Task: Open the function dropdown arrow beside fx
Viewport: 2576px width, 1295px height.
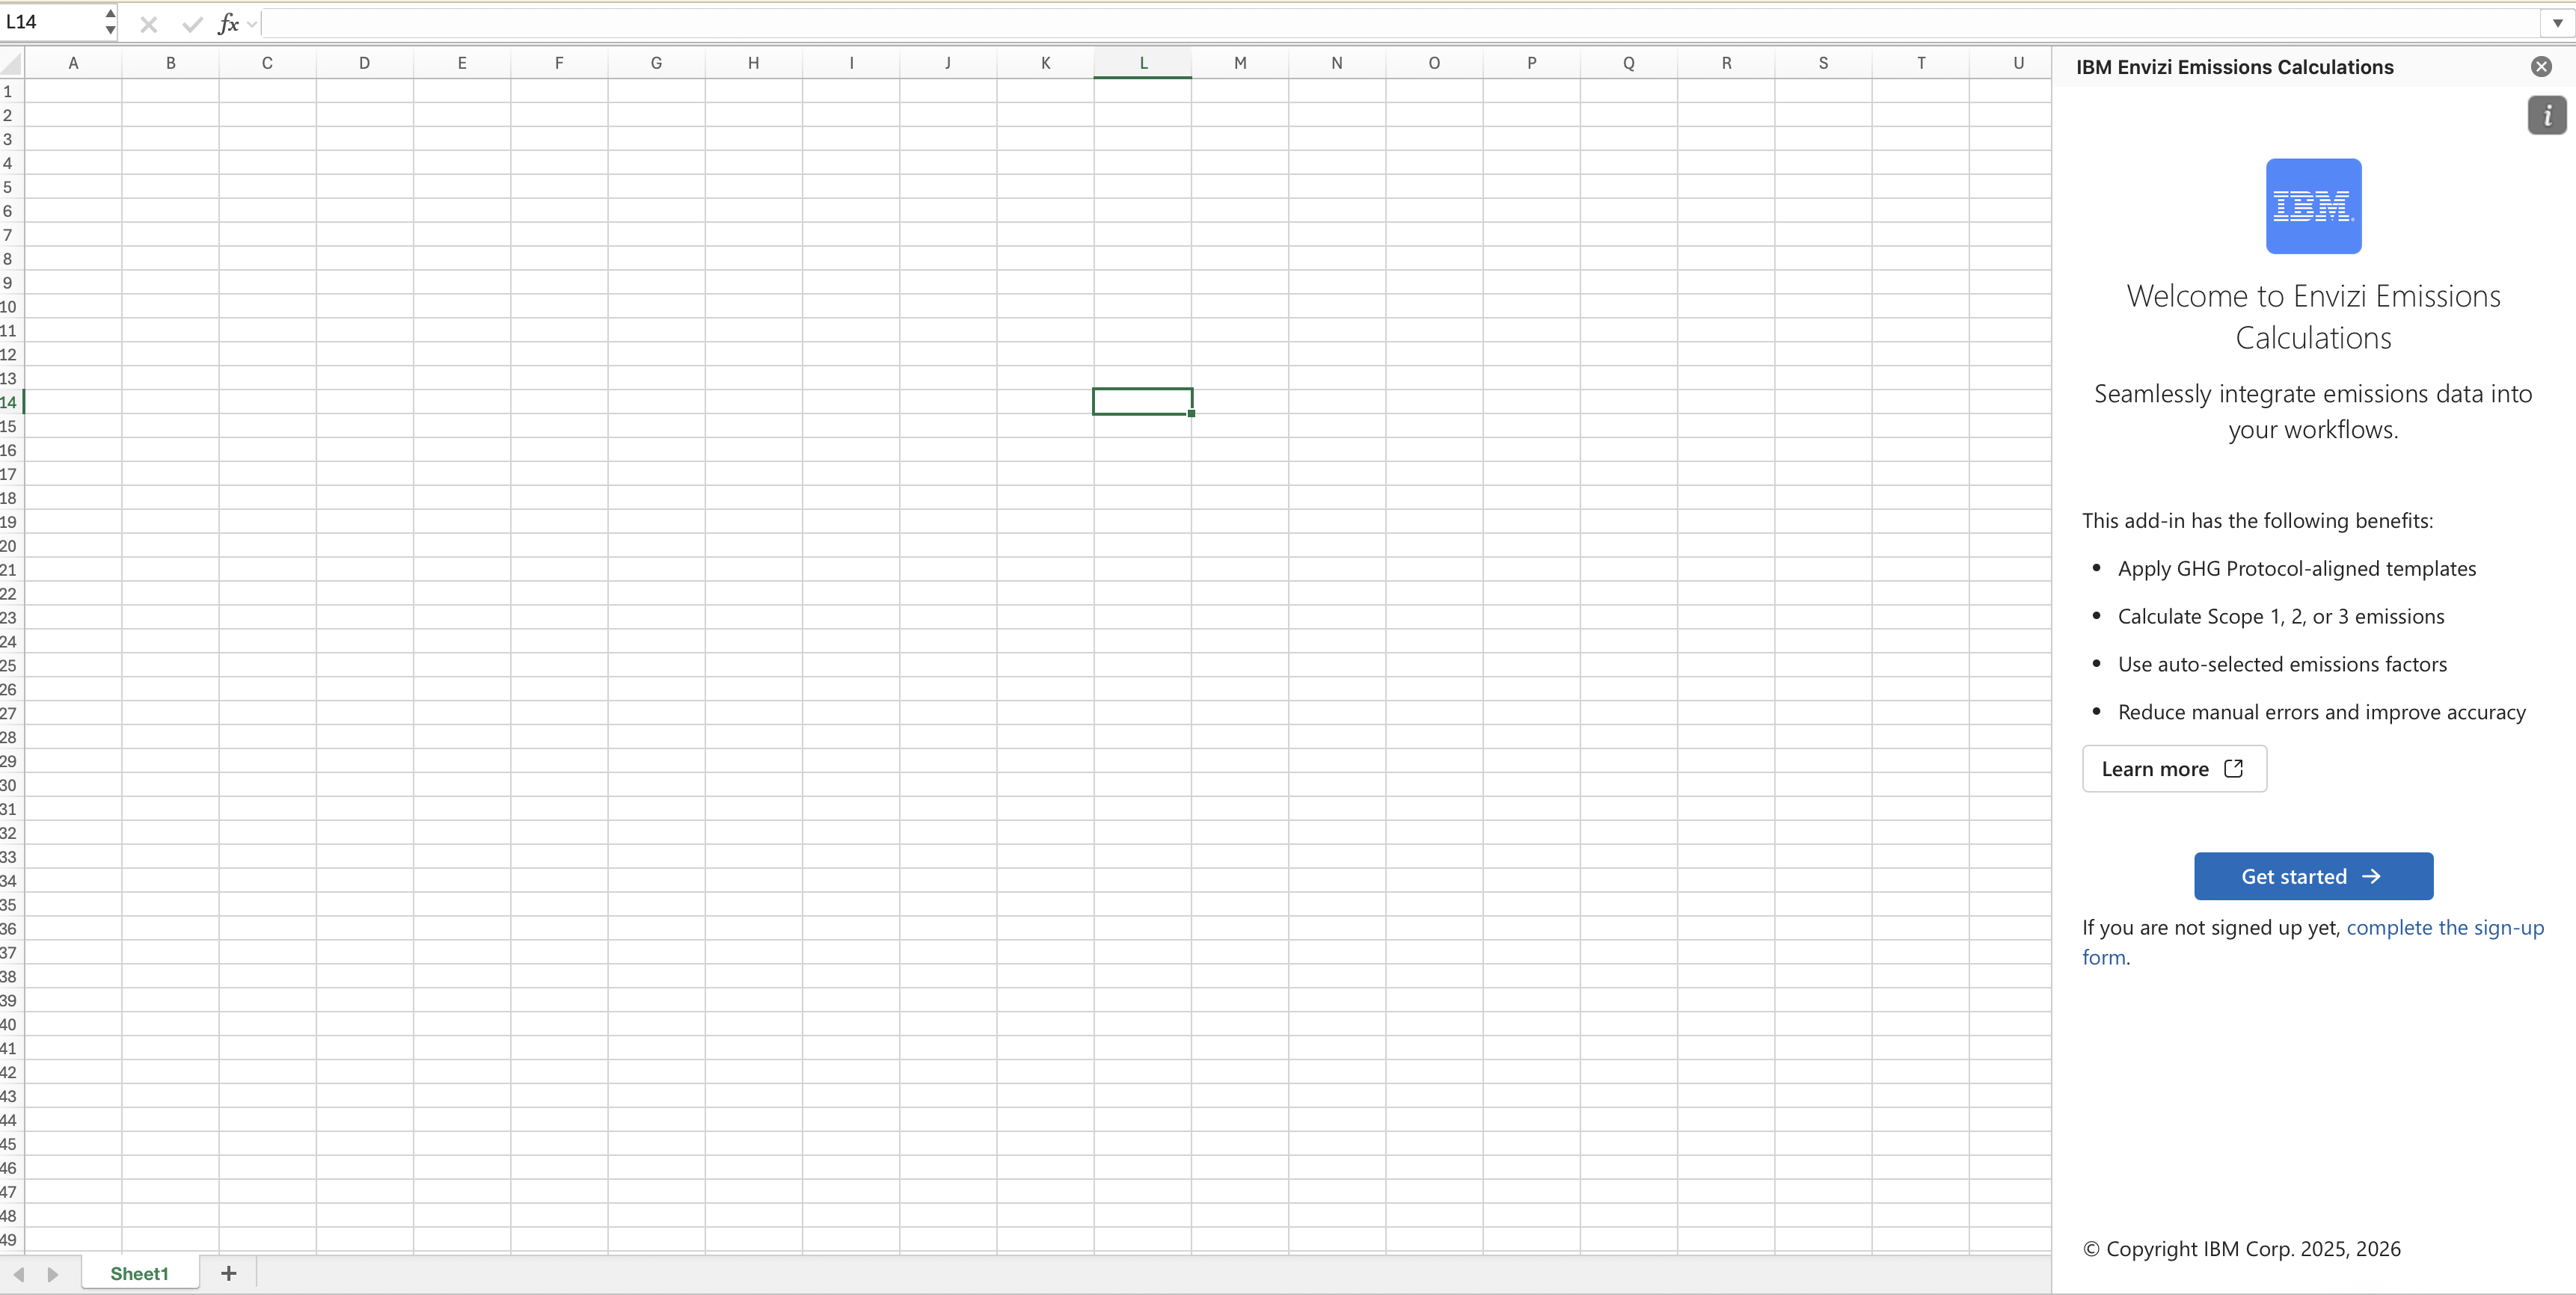Action: click(252, 24)
